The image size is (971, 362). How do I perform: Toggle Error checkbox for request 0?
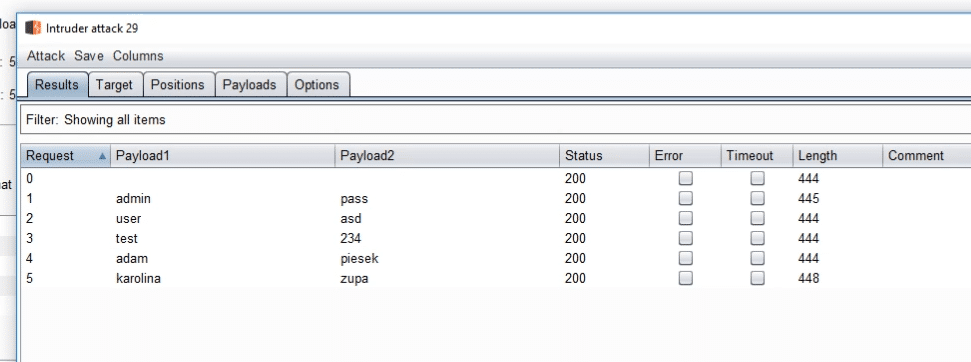pos(686,179)
